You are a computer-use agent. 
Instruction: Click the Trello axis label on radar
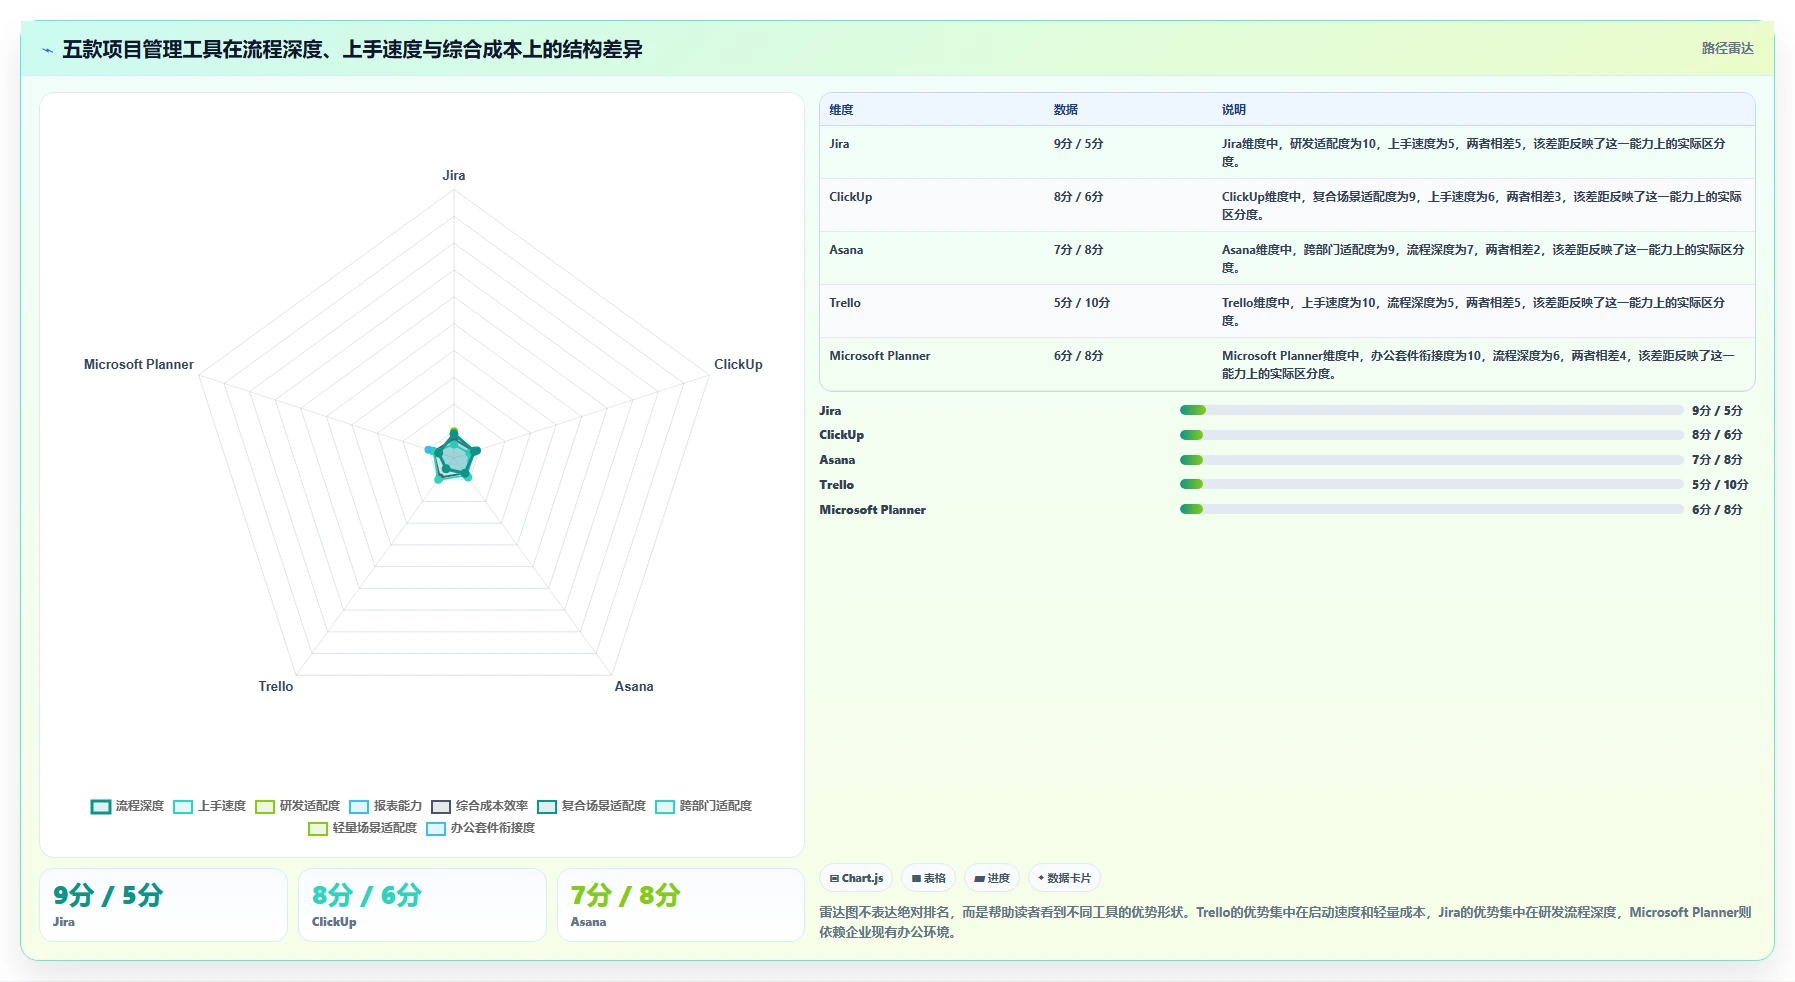click(276, 686)
